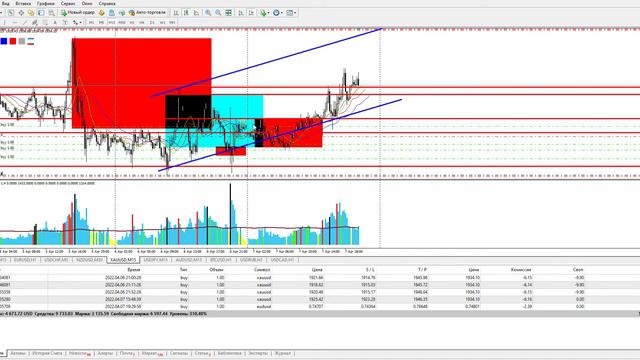Open the arrows objects dropdown

[x=77, y=22]
